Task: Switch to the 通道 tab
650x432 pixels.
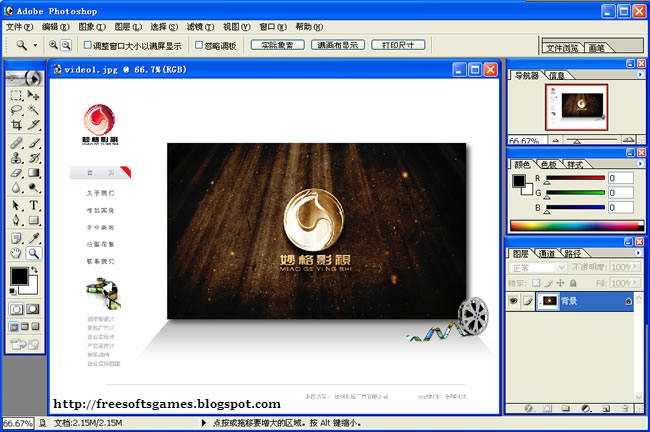Action: 547,254
